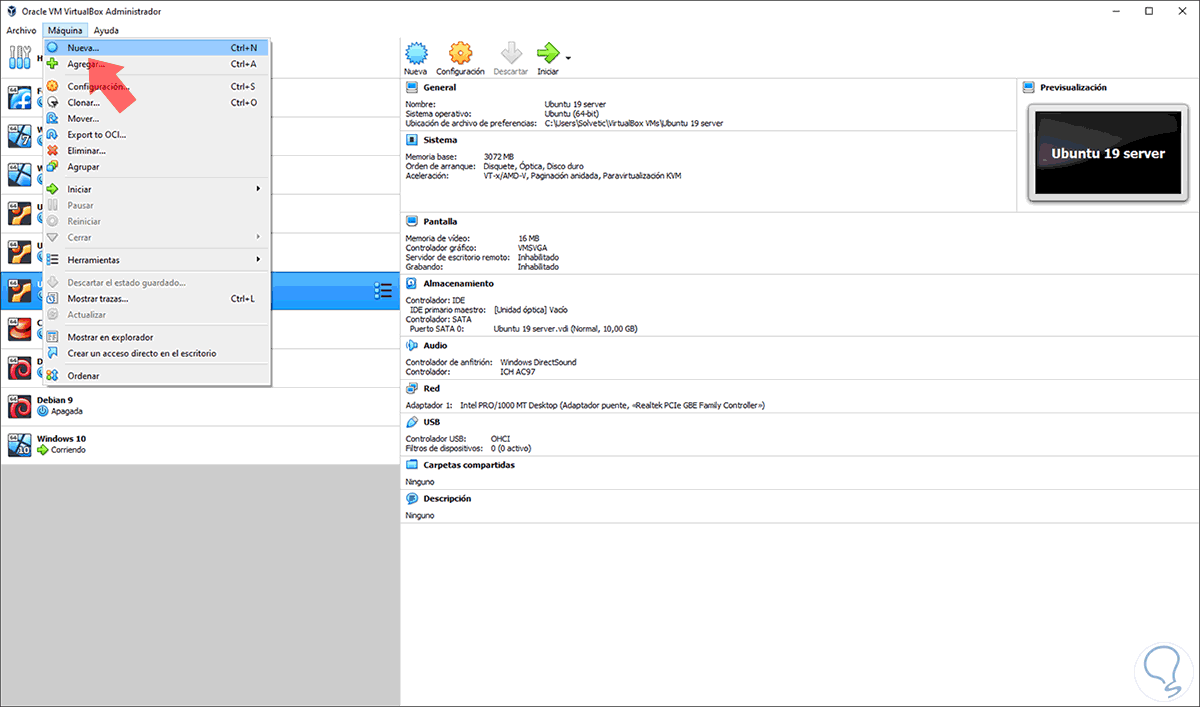This screenshot has height=707, width=1200.
Task: Click the Descripción speech bubble icon
Action: coord(412,498)
